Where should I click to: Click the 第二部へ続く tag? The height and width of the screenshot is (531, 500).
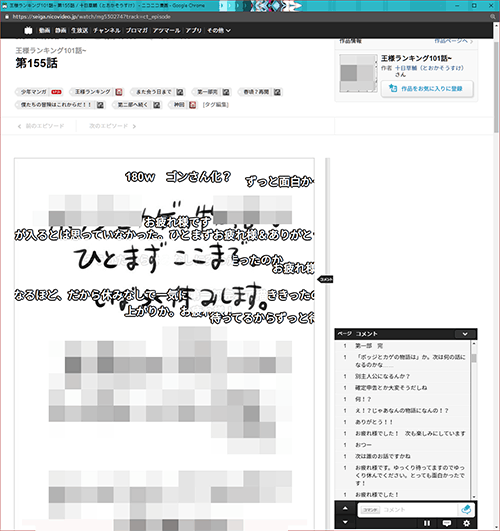point(133,105)
